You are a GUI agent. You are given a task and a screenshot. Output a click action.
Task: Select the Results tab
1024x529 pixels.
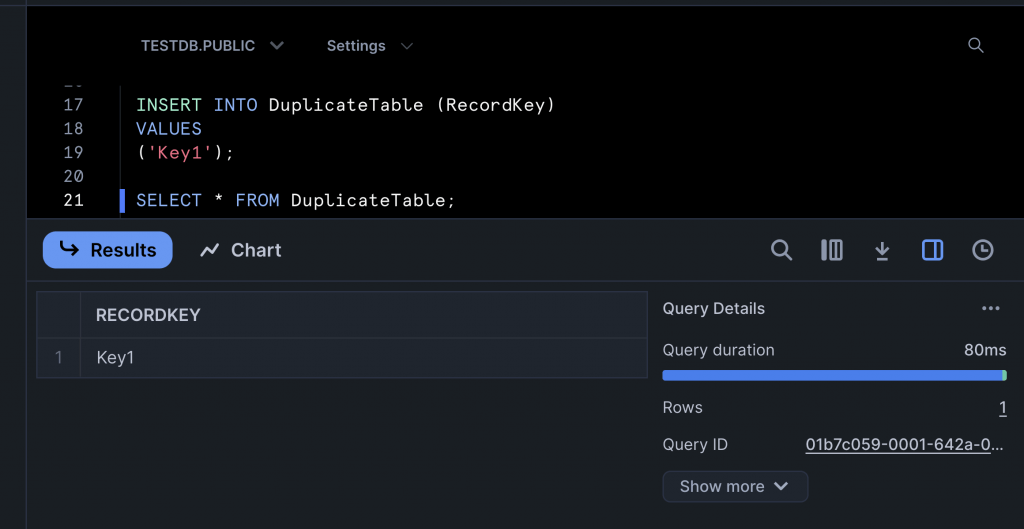(108, 250)
